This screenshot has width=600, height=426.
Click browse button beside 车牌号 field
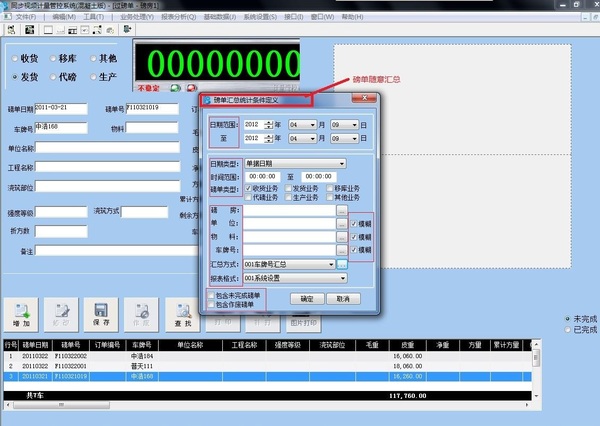(342, 249)
